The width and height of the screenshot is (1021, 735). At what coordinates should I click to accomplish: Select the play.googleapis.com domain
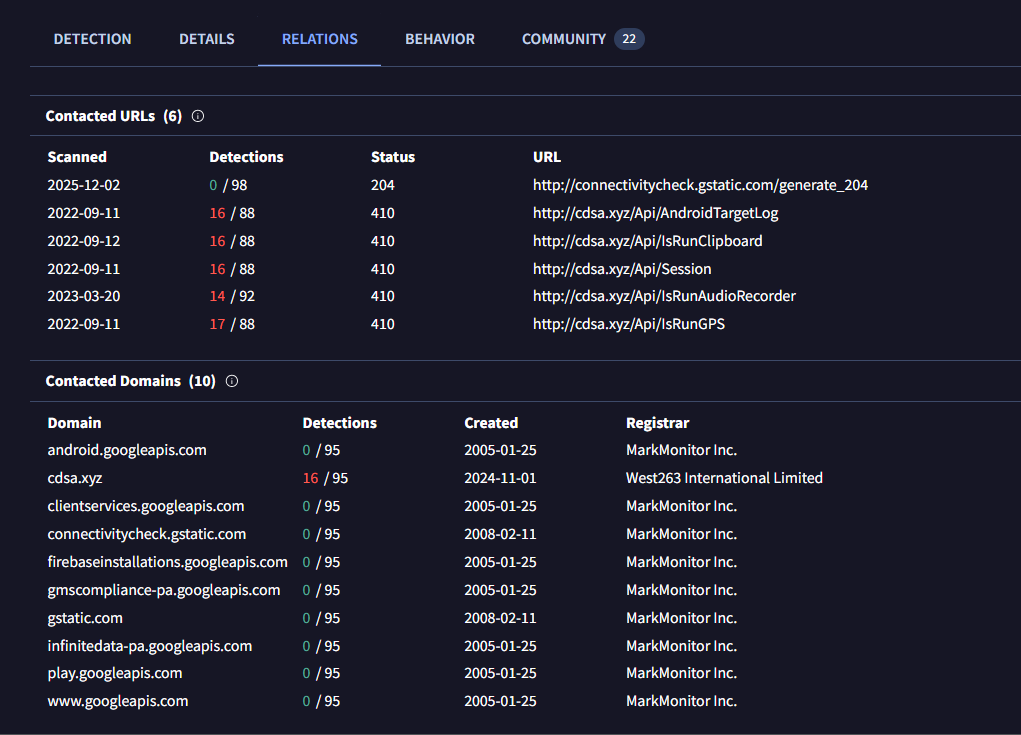point(115,673)
